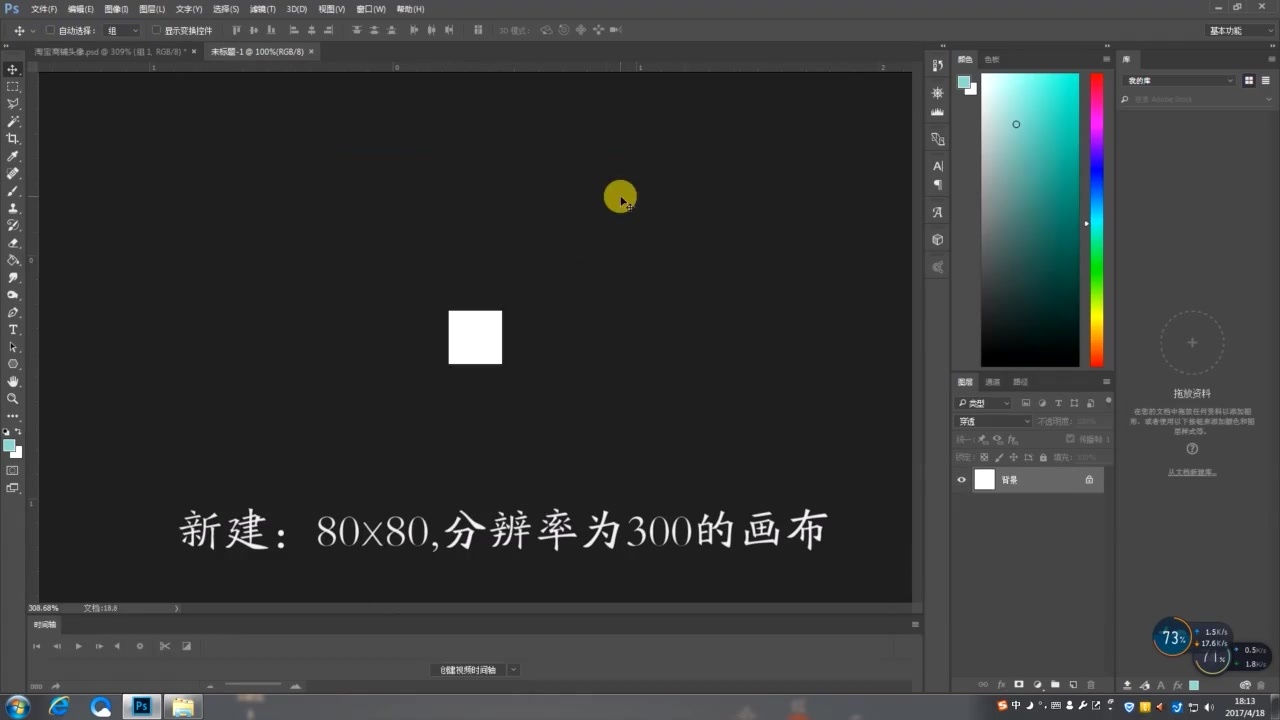Image resolution: width=1280 pixels, height=720 pixels.
Task: Add layer style fx in Layers panel
Action: pos(1001,685)
